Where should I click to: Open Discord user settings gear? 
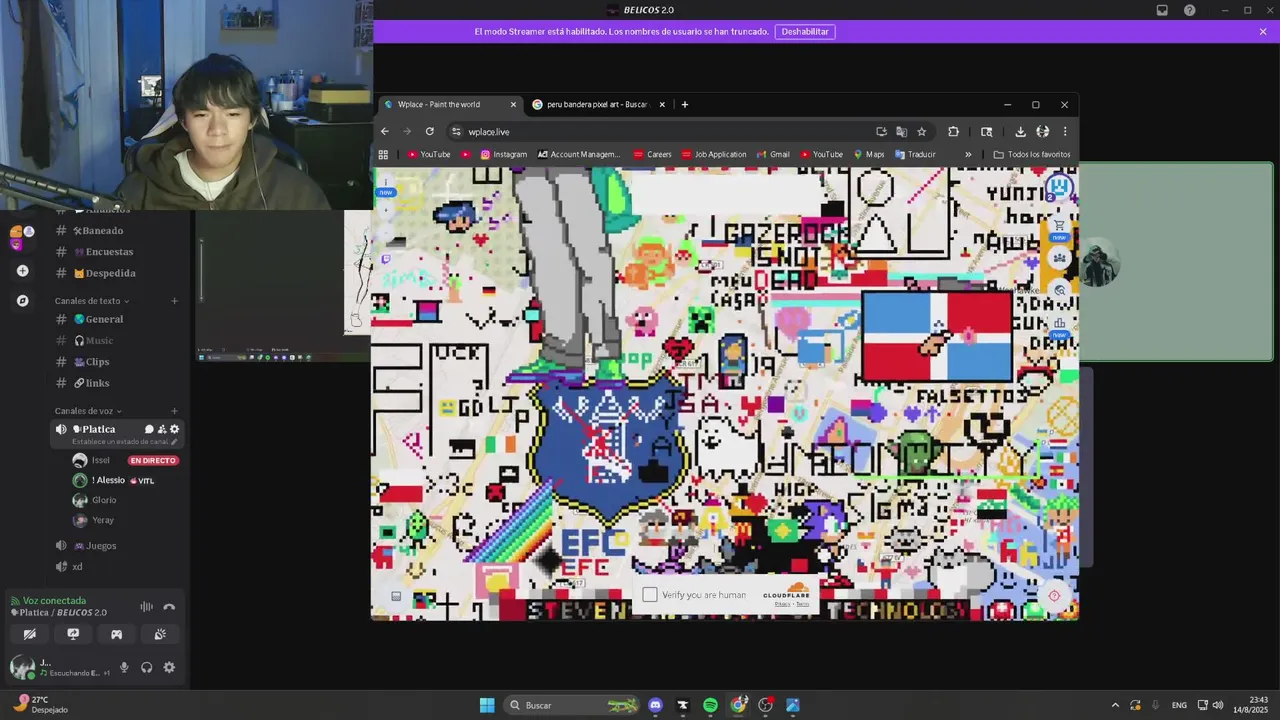point(169,667)
